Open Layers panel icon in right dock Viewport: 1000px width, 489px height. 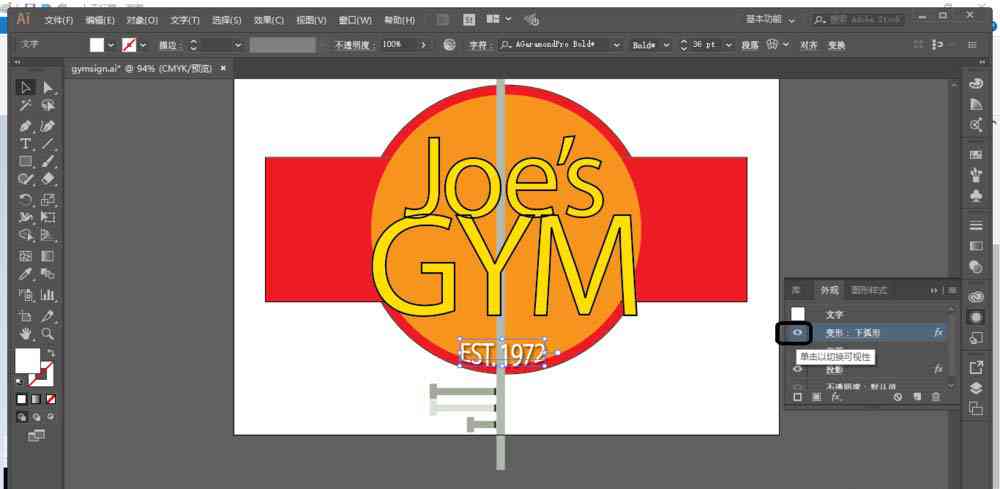[x=976, y=388]
